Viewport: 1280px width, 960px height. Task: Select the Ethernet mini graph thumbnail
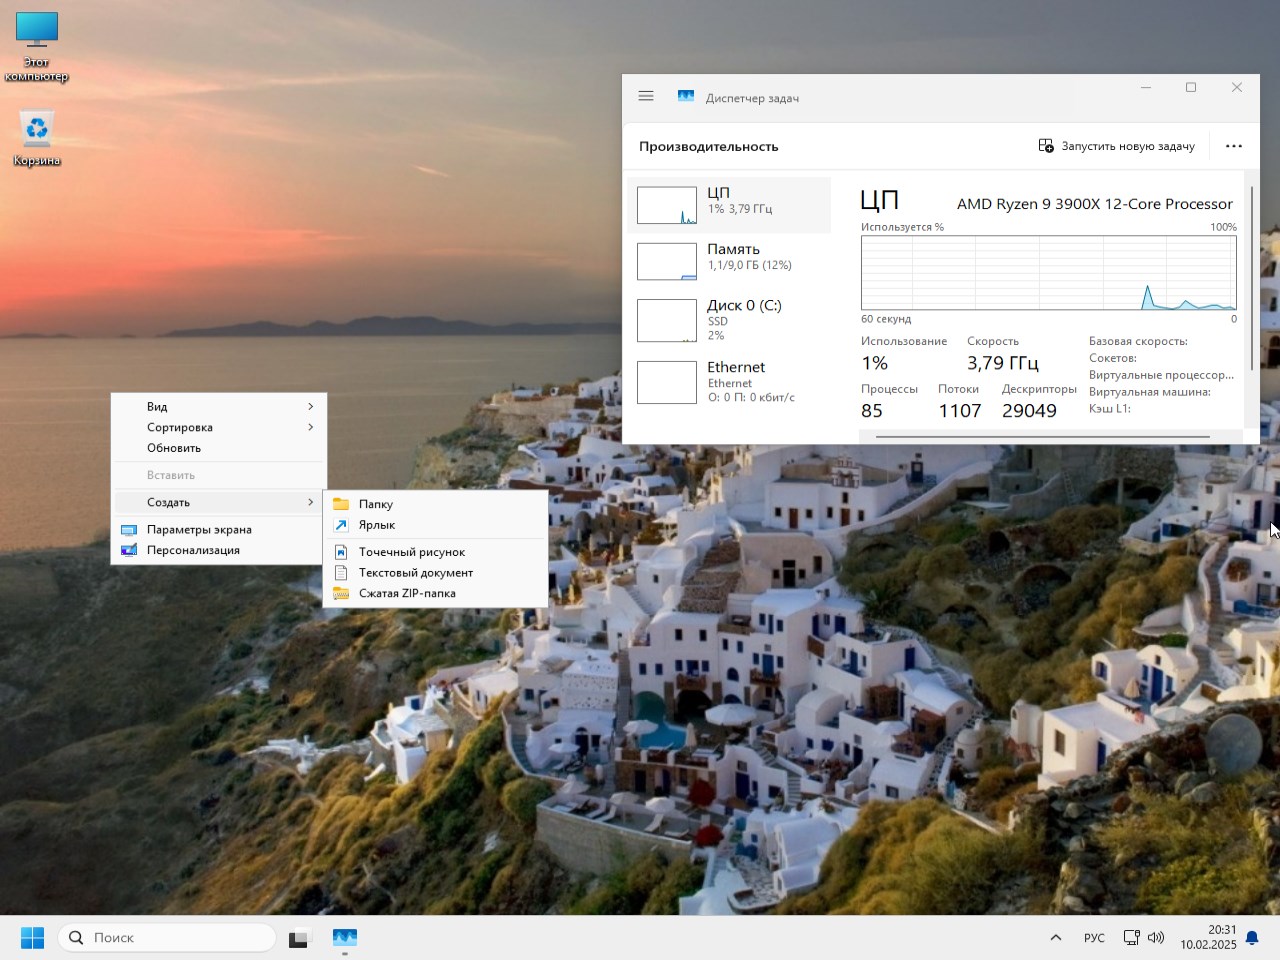[667, 383]
